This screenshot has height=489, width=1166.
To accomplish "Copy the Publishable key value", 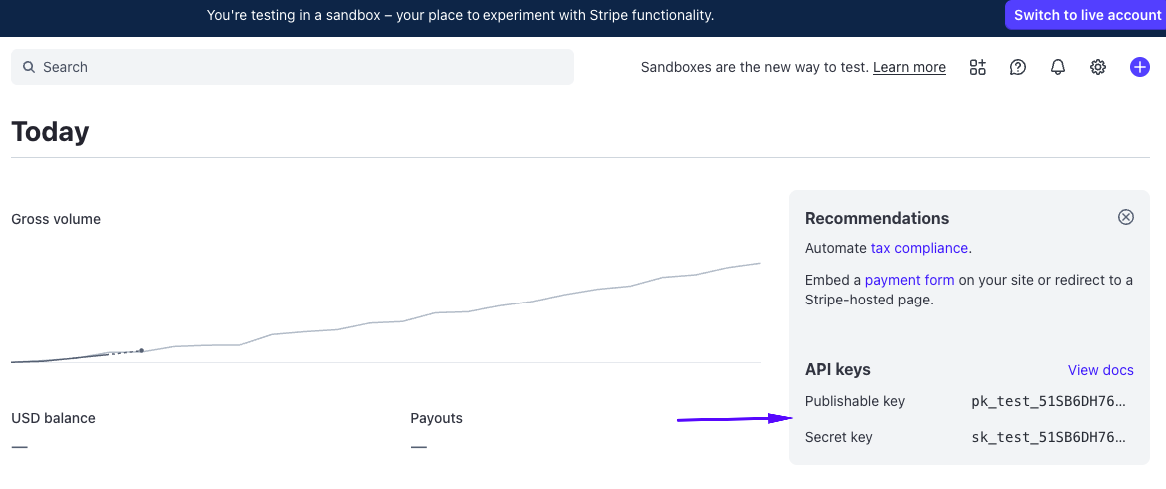I will [1048, 401].
